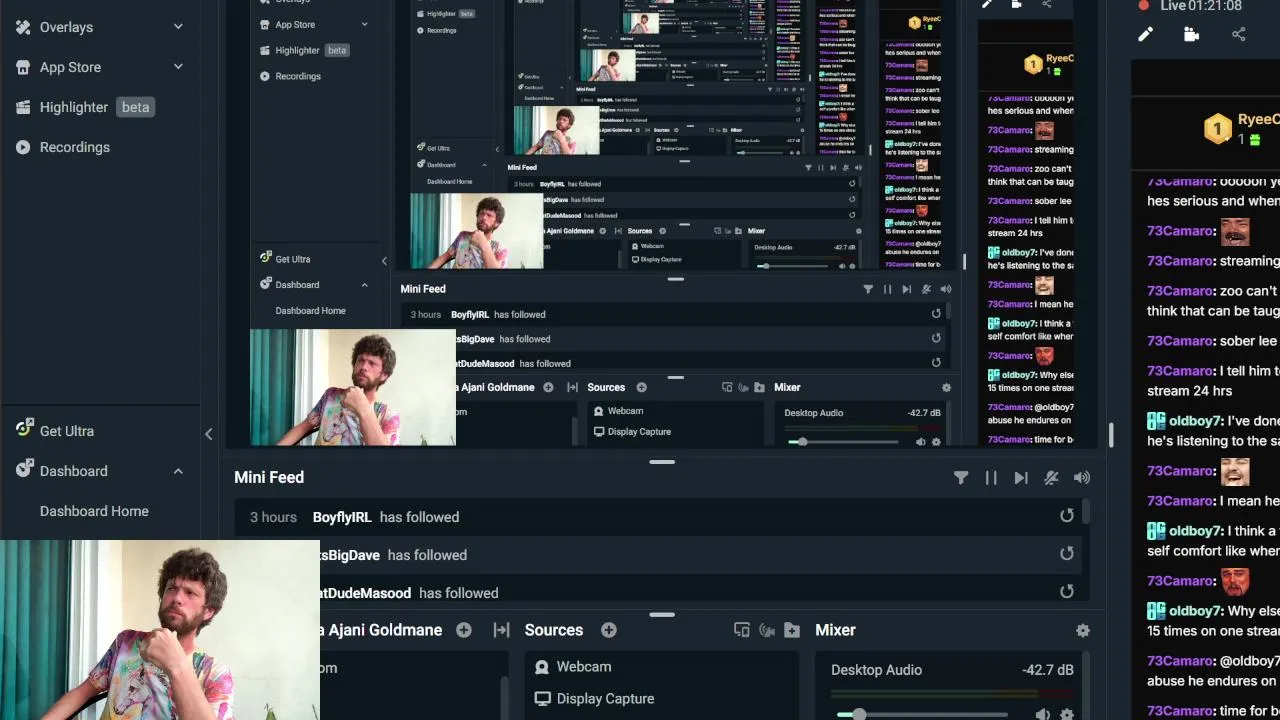1280x720 pixels.
Task: Add a new source with the plus icon
Action: pos(609,630)
